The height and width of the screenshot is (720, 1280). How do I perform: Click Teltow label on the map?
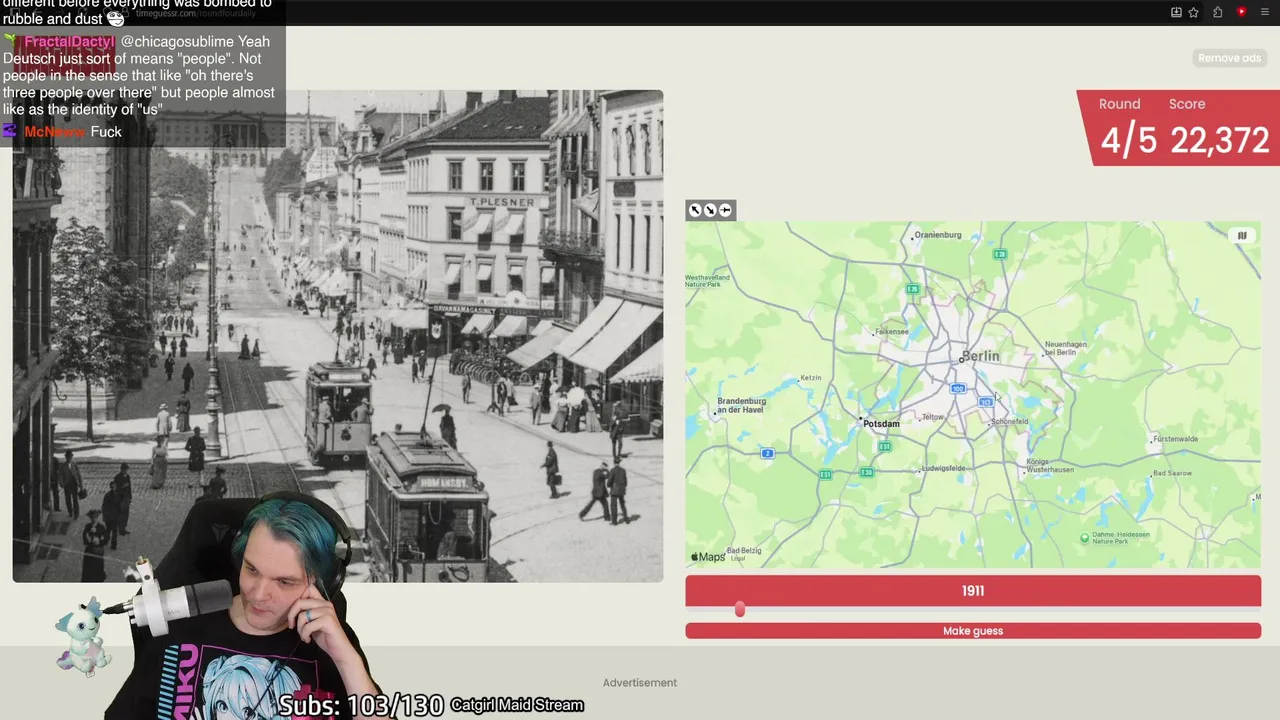click(x=933, y=417)
